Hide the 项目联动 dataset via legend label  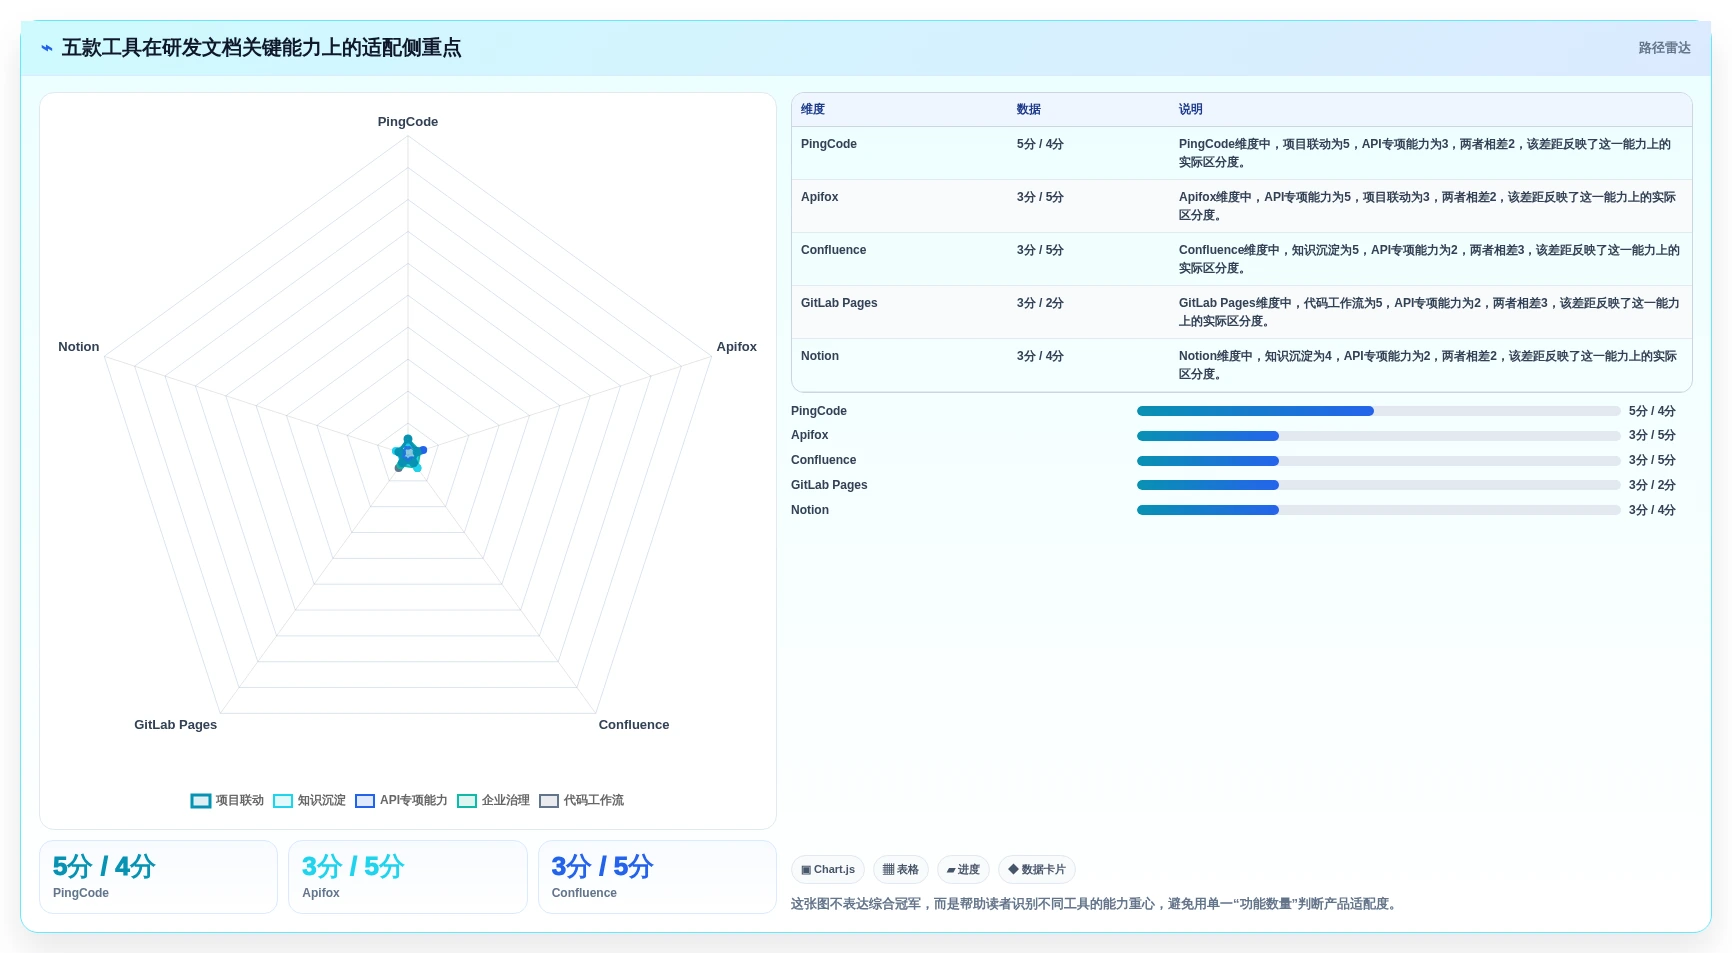point(240,801)
